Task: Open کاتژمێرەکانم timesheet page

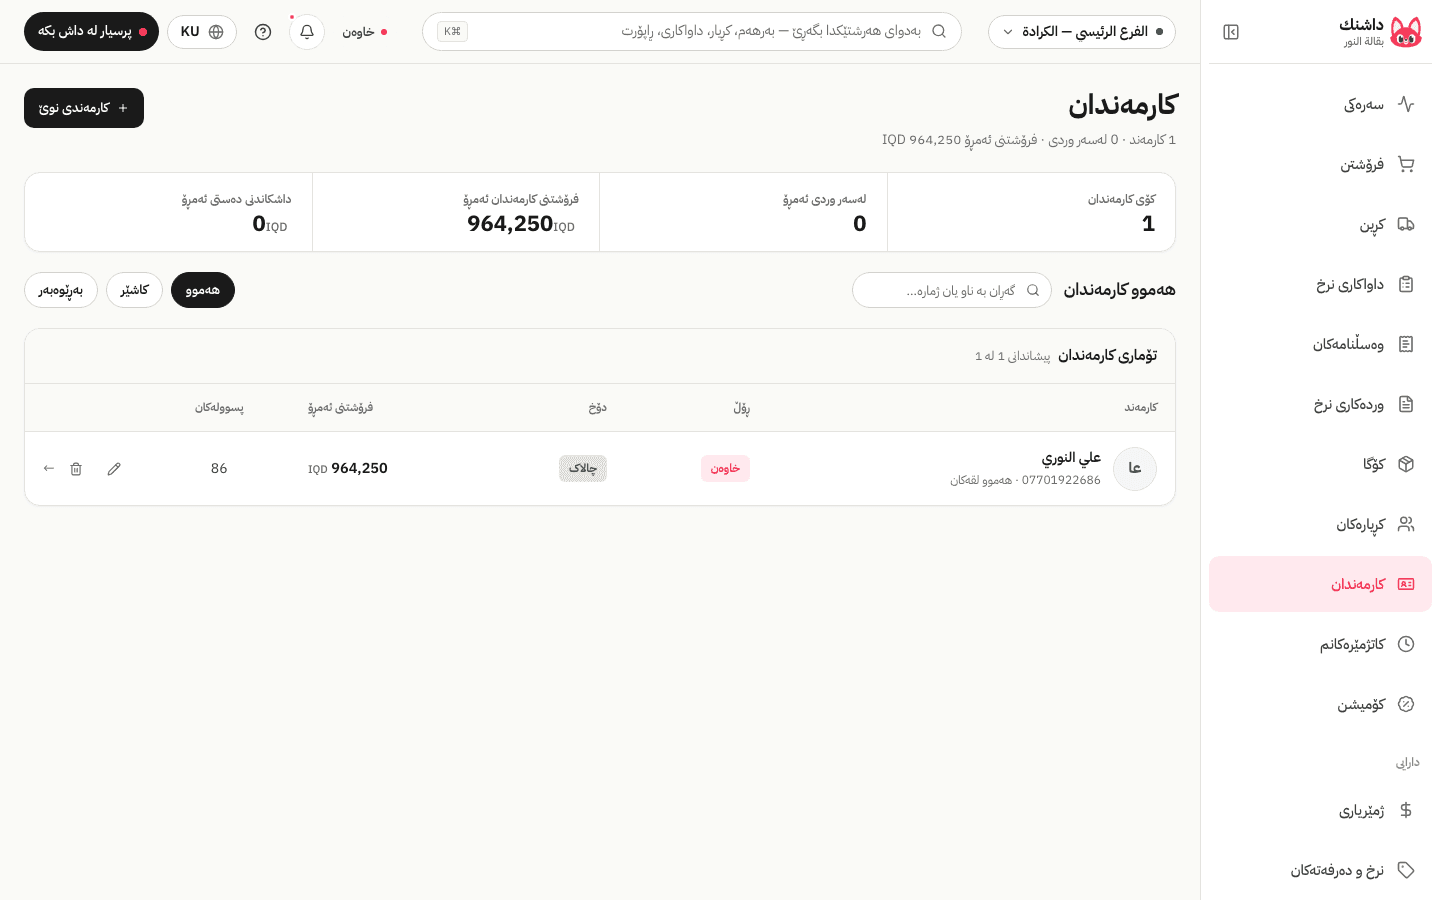Action: pyautogui.click(x=1320, y=644)
